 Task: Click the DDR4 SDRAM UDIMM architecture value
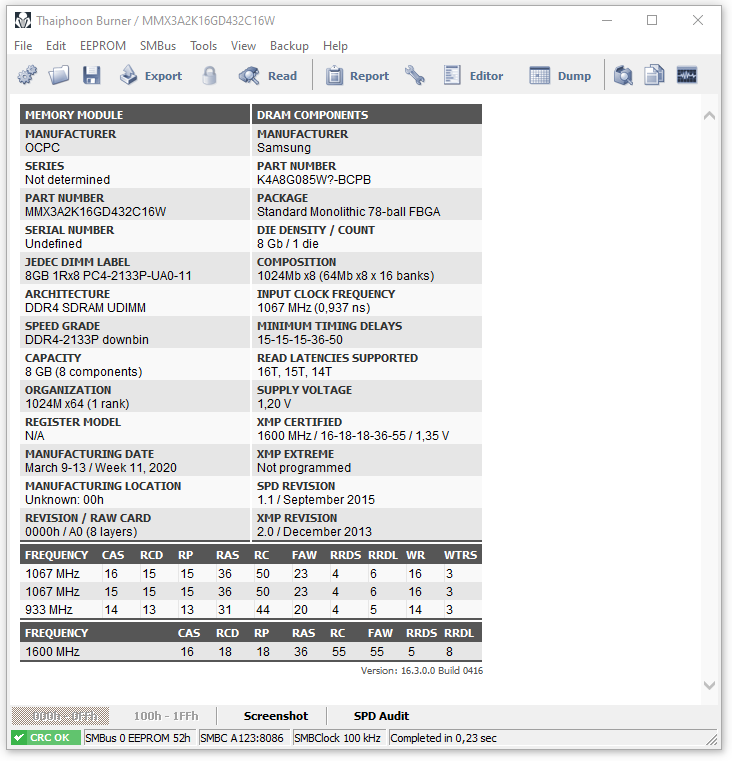[x=85, y=308]
